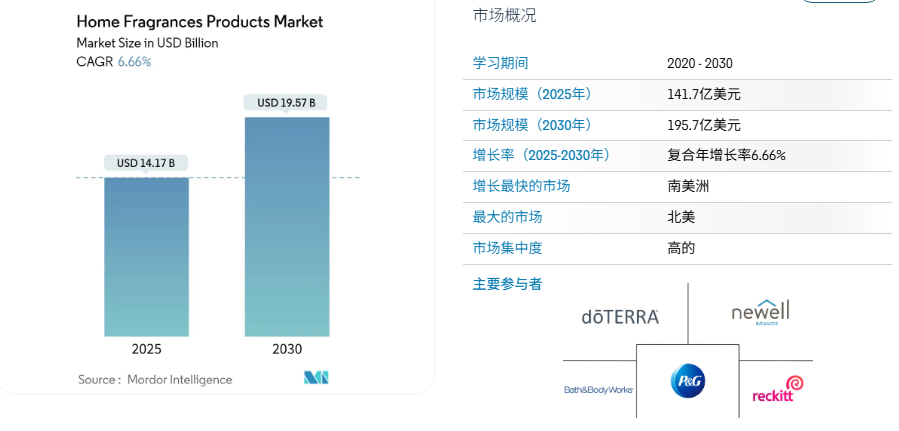The width and height of the screenshot is (899, 431).
Task: Select the 学习期间 row label
Action: point(500,63)
